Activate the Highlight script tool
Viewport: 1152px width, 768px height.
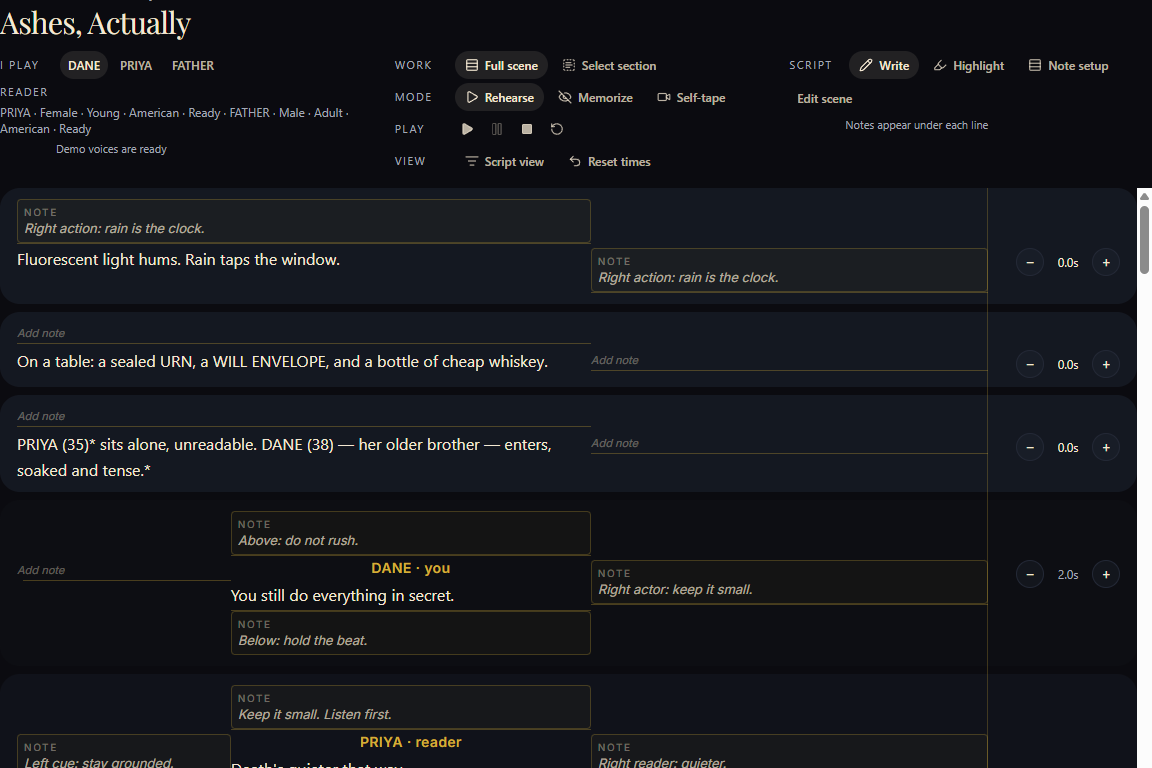point(969,65)
